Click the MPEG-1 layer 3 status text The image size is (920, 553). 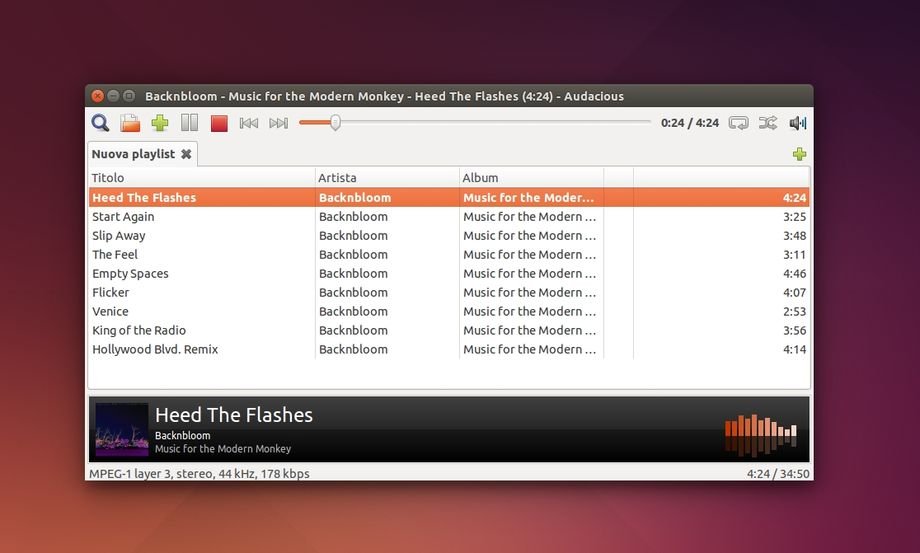click(x=199, y=473)
